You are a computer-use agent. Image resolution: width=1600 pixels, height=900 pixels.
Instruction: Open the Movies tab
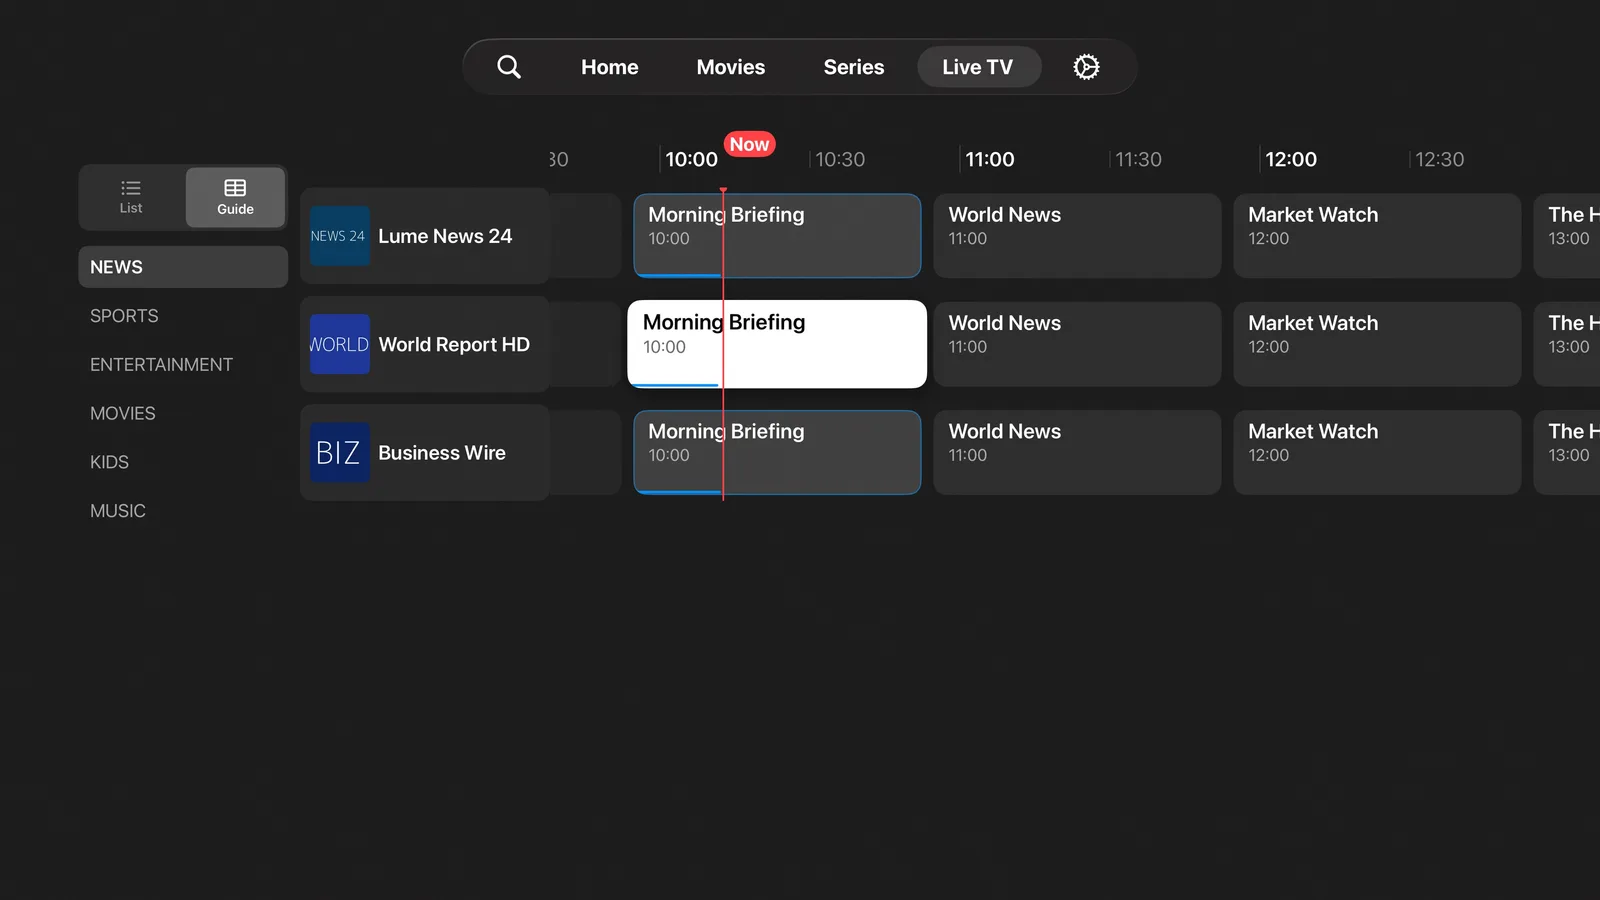coord(731,67)
